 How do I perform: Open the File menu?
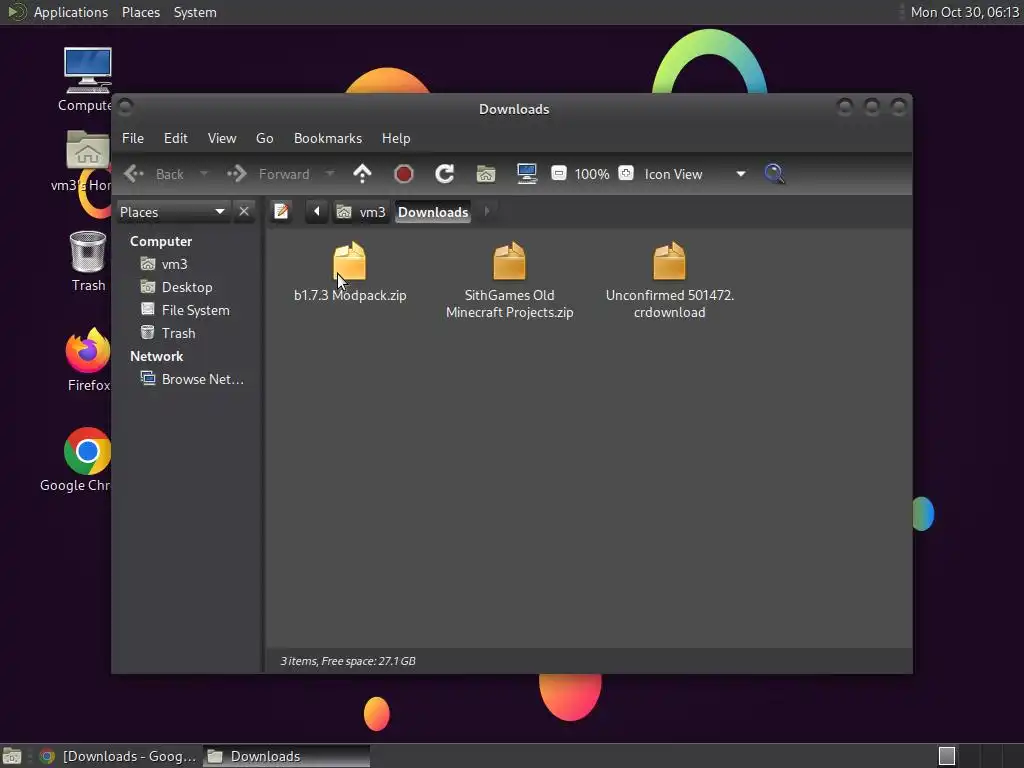(x=133, y=138)
